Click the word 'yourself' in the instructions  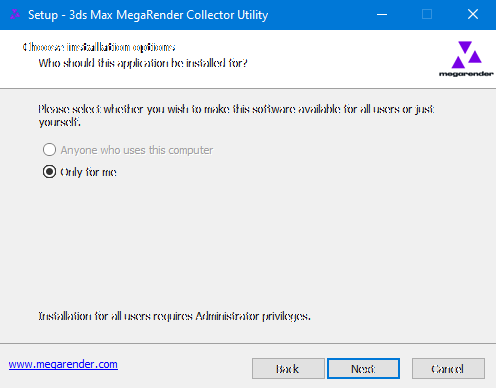59,122
